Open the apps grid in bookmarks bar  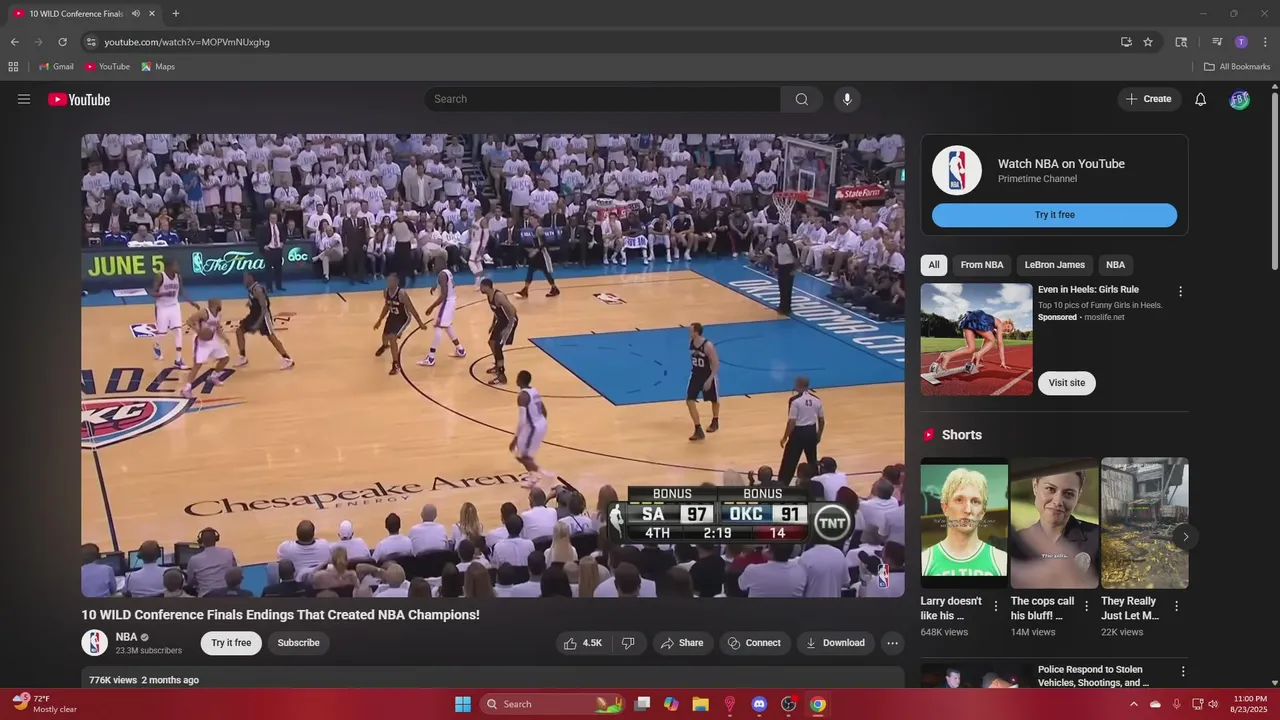pyautogui.click(x=13, y=67)
